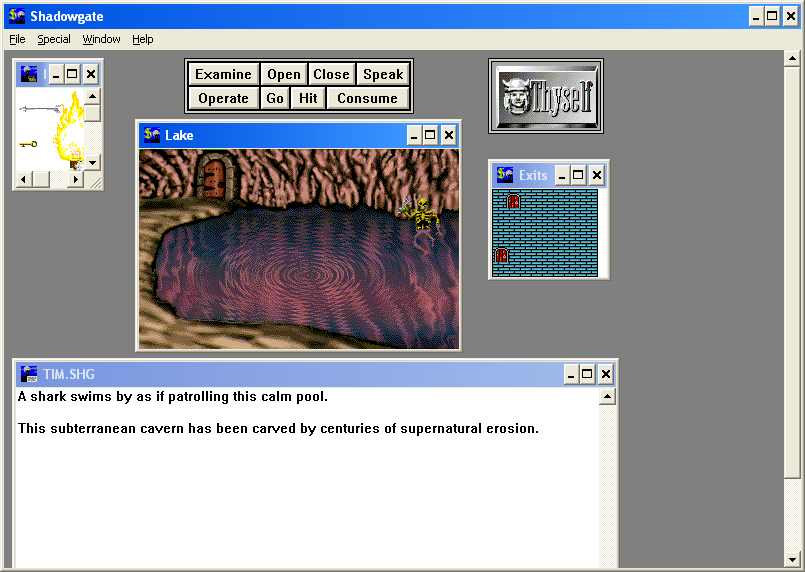The width and height of the screenshot is (805, 572).
Task: Activate the Speak command
Action: [x=383, y=74]
